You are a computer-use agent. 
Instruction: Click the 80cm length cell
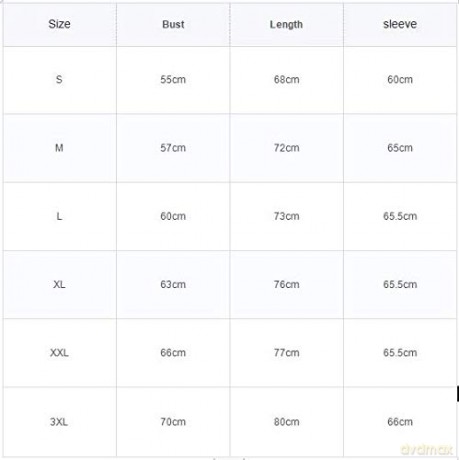pyautogui.click(x=286, y=422)
